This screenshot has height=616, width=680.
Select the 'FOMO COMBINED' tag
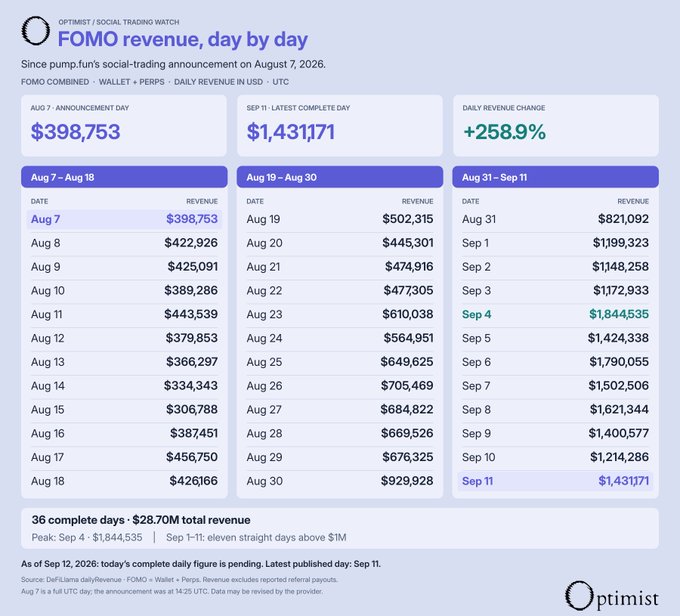(55, 82)
